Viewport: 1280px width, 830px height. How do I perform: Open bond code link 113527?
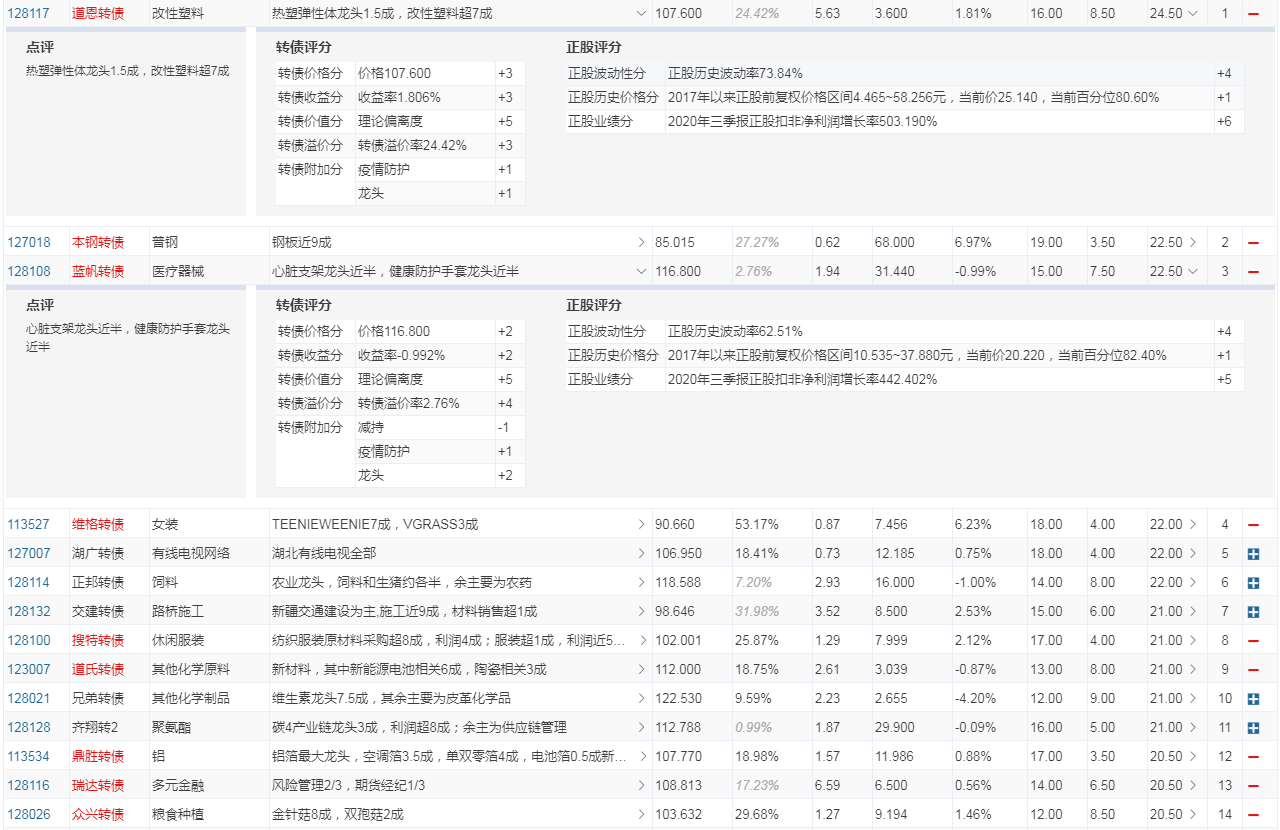point(28,525)
